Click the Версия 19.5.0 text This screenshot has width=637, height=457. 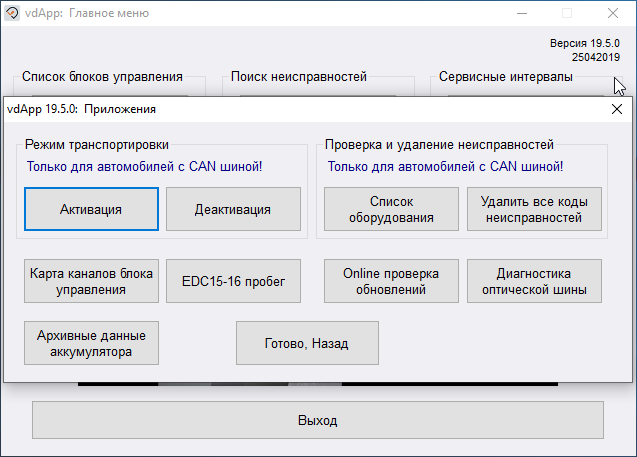(x=586, y=44)
